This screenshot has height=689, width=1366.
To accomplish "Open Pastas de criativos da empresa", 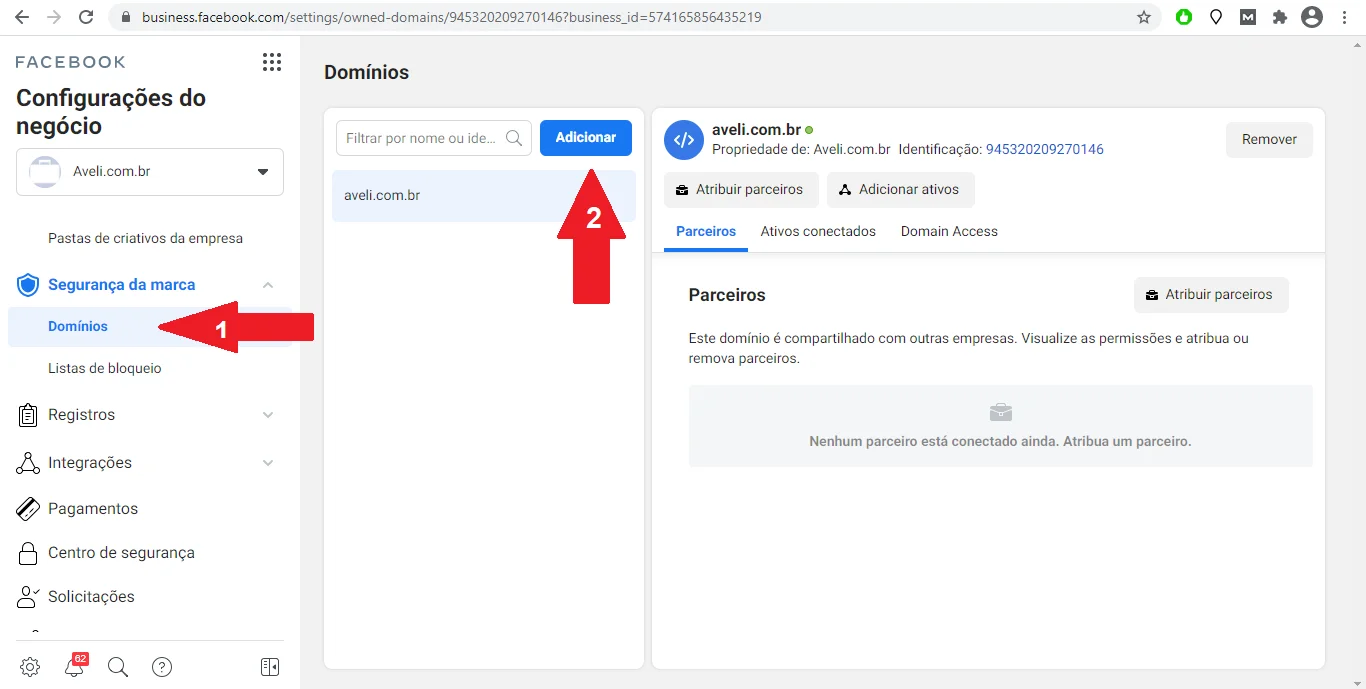I will tap(146, 239).
